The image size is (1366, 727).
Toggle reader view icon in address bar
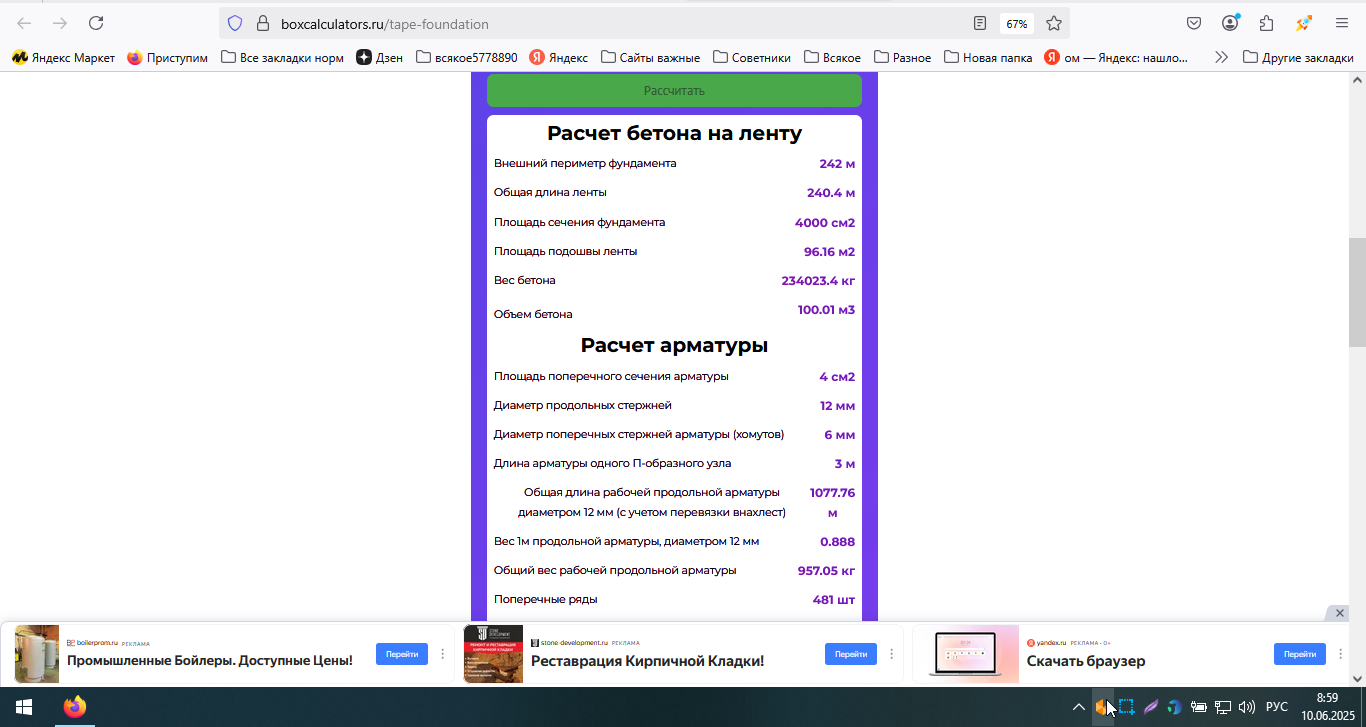[980, 23]
